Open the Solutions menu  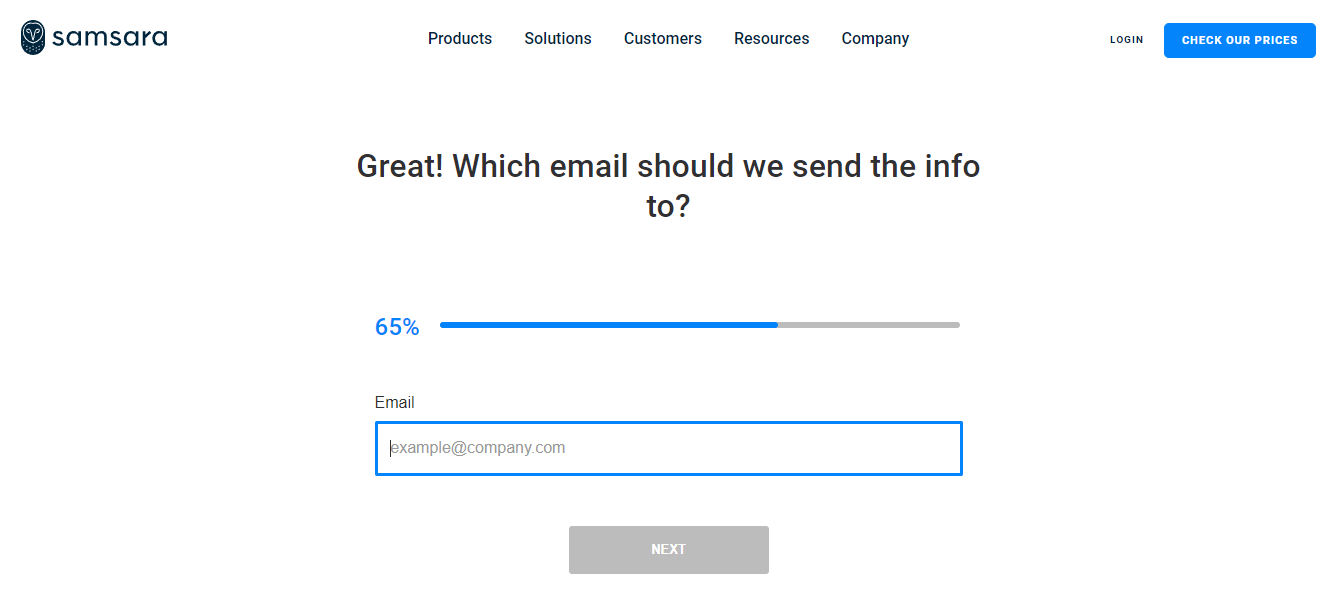tap(558, 39)
